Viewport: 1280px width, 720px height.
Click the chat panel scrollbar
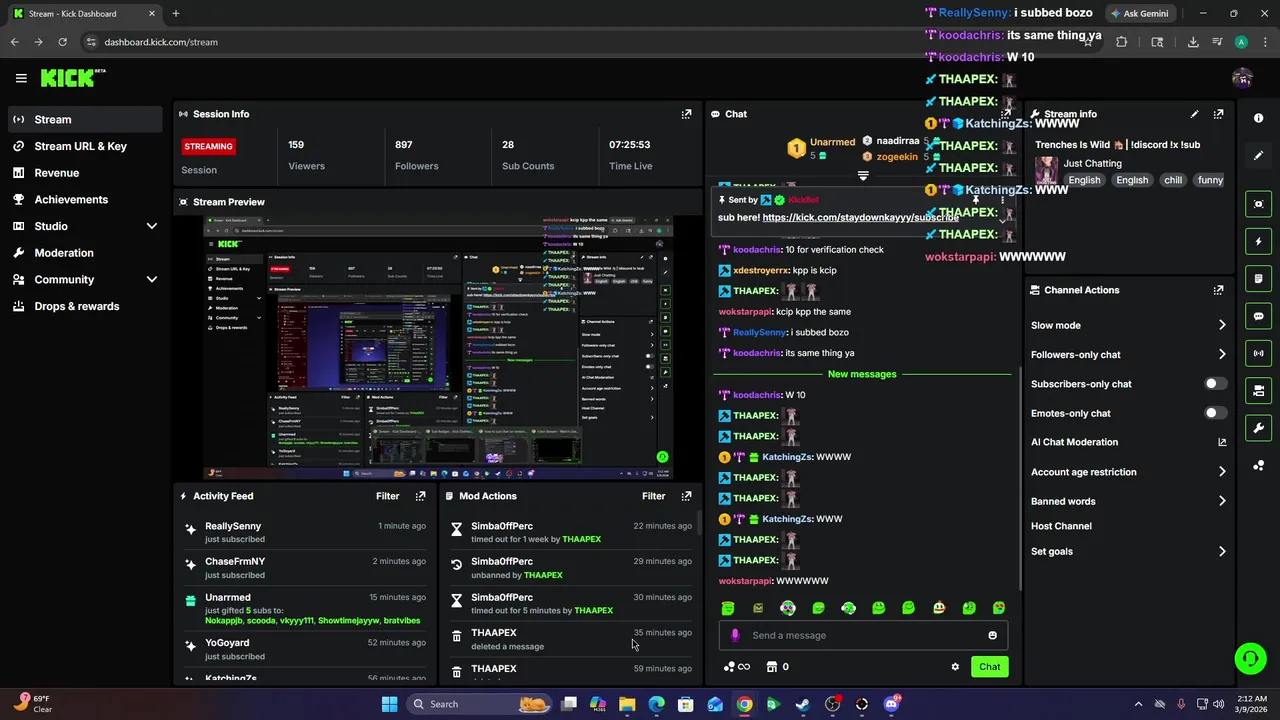click(1019, 480)
